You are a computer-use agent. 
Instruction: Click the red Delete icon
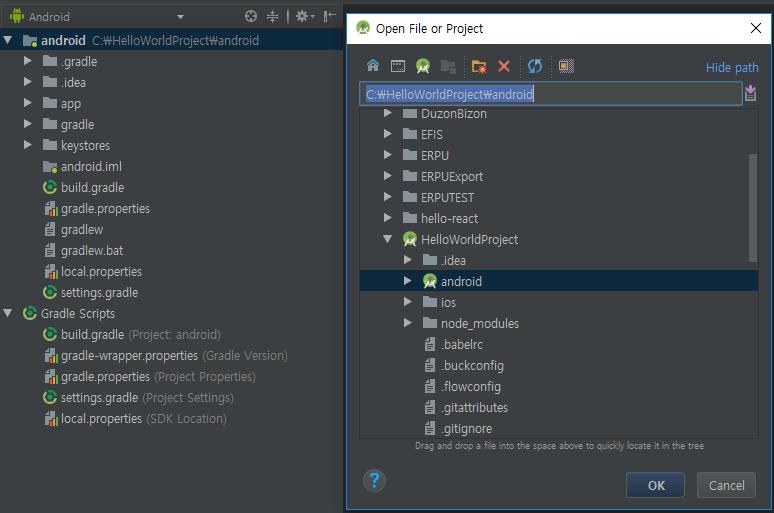point(504,66)
